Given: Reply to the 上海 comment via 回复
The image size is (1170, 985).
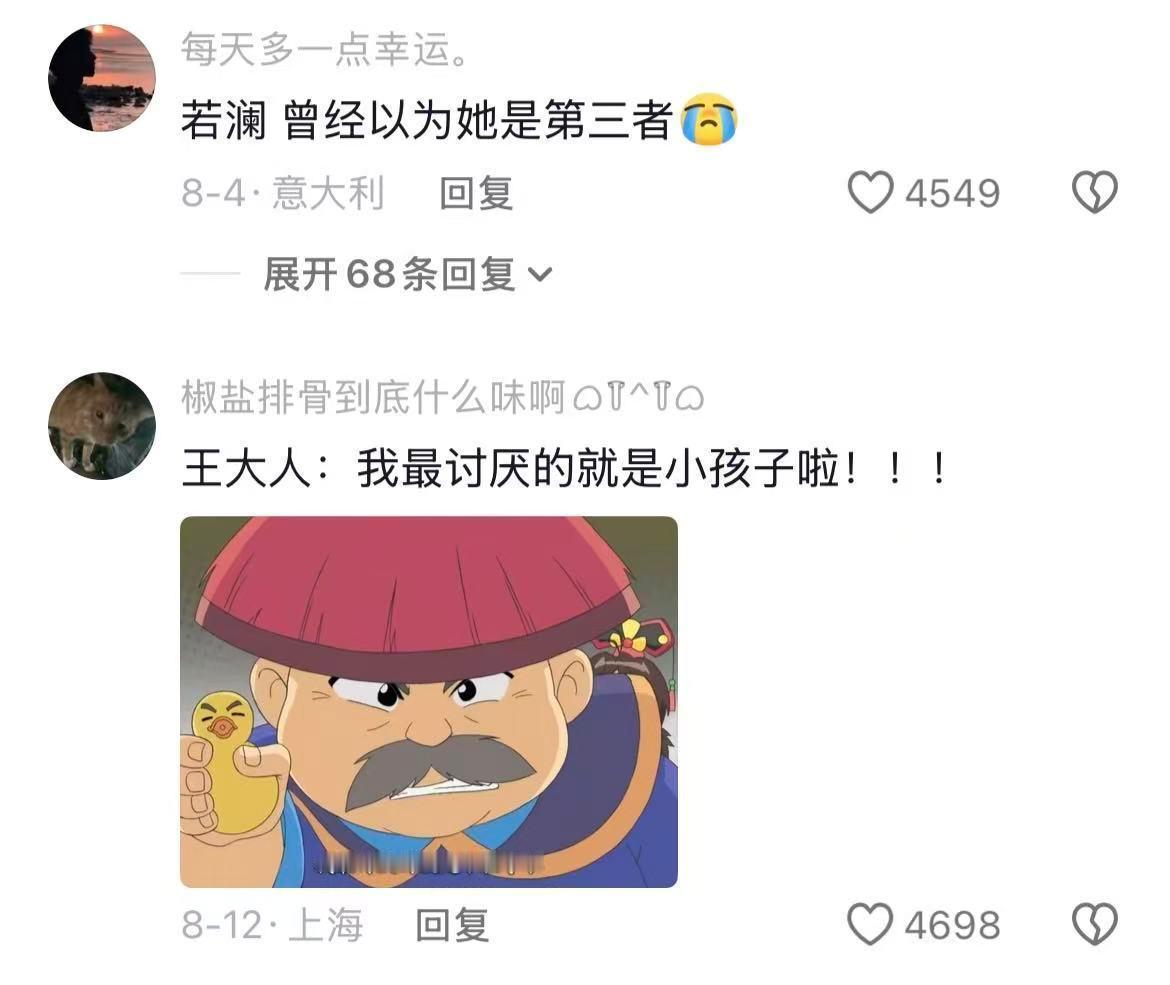Looking at the screenshot, I should pos(452,925).
